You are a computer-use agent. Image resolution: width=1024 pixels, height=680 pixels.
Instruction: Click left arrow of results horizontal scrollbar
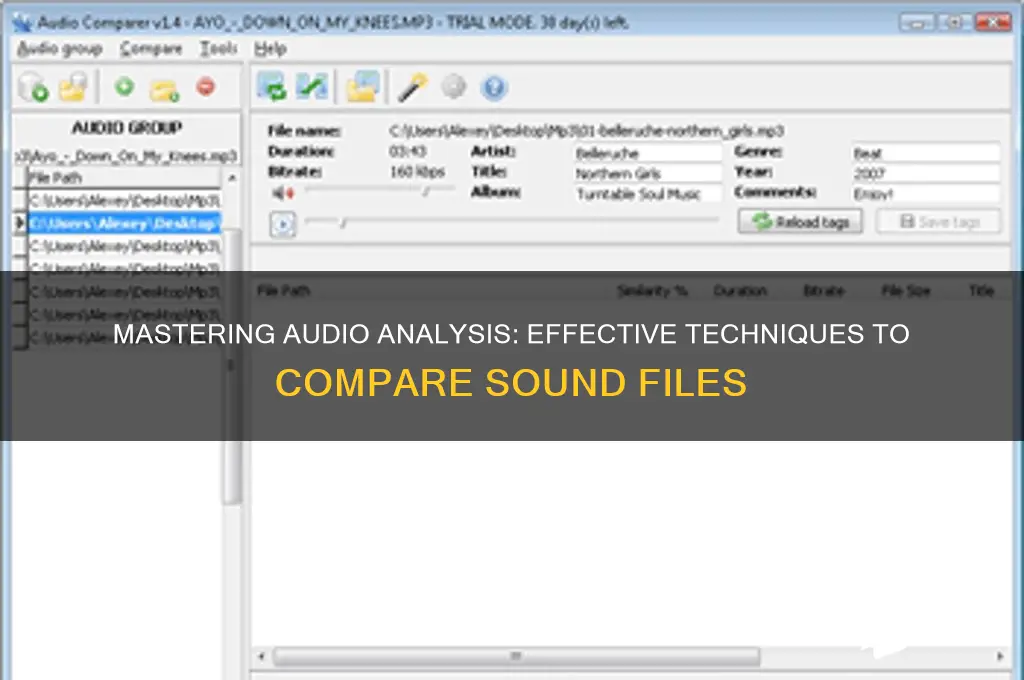coord(261,656)
